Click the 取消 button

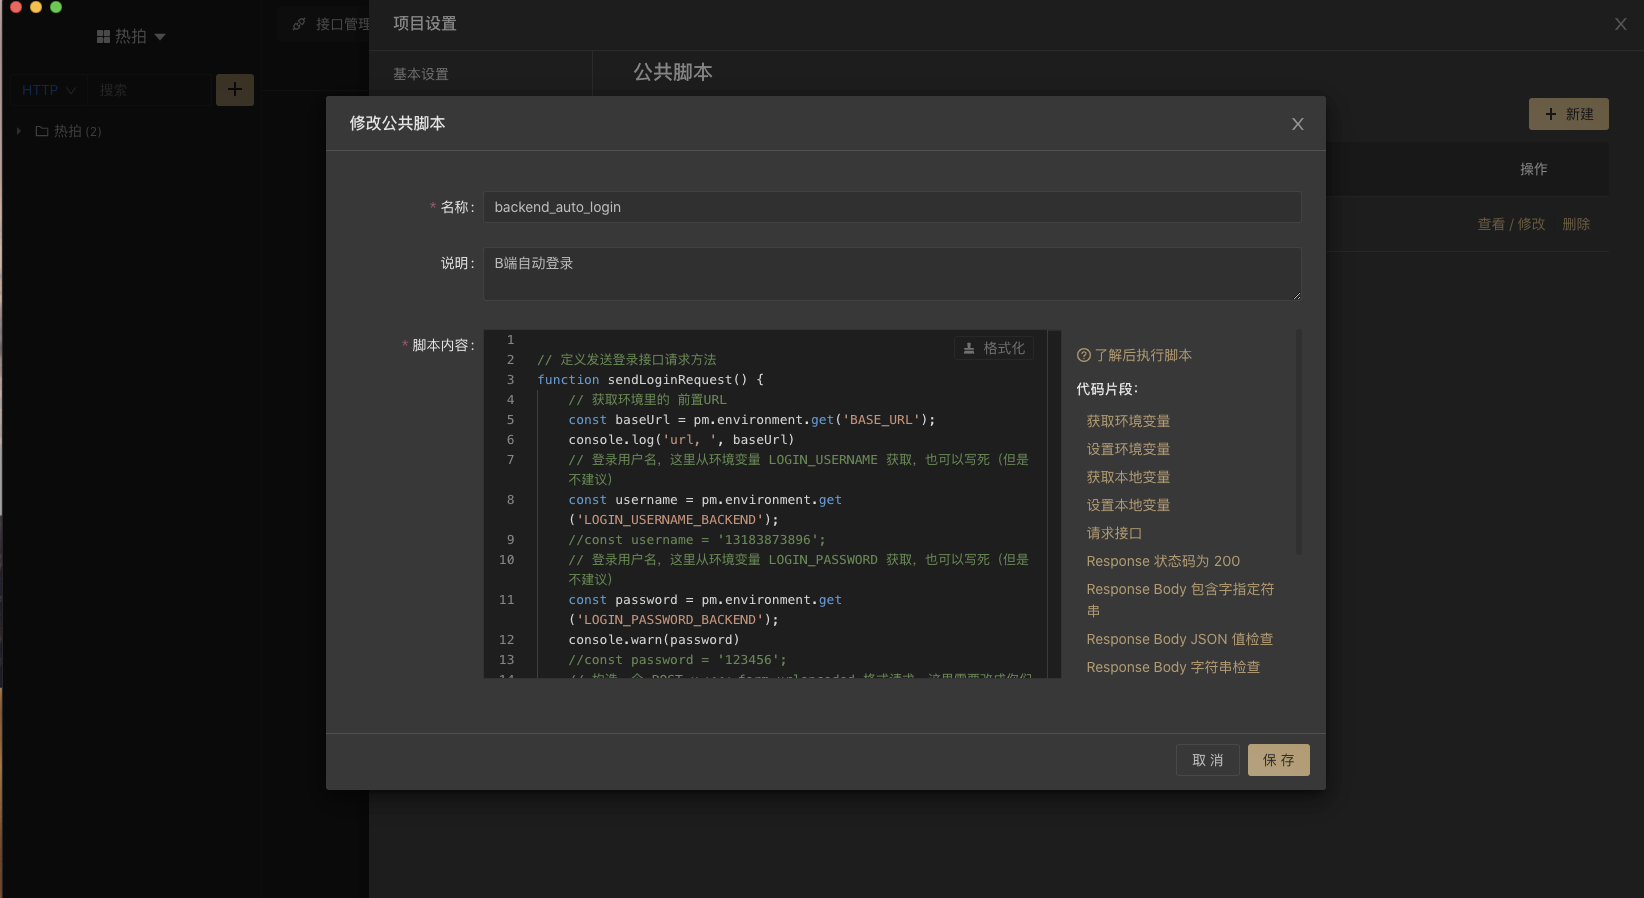click(1207, 760)
